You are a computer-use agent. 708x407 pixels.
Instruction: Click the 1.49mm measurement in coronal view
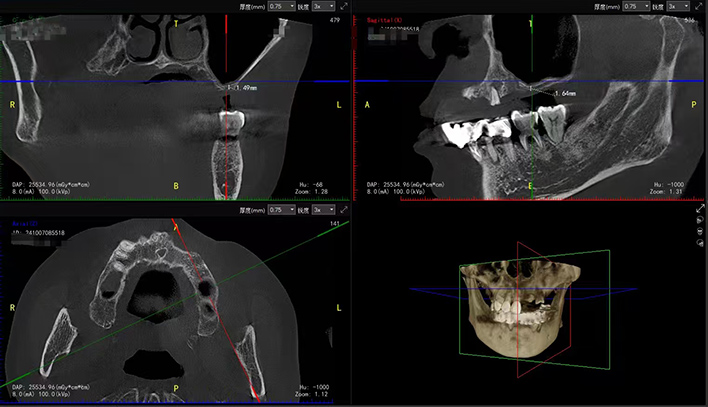click(243, 87)
